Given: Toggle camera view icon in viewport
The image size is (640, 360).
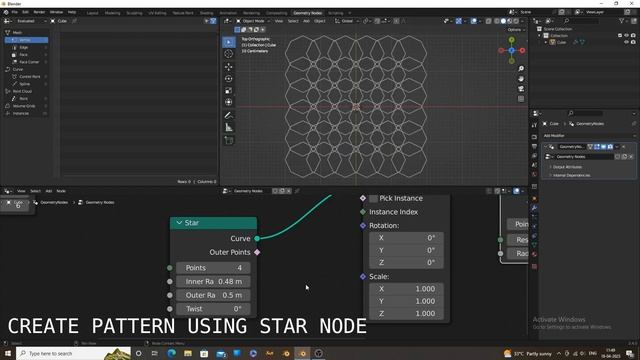Looking at the screenshot, I should click(521, 89).
